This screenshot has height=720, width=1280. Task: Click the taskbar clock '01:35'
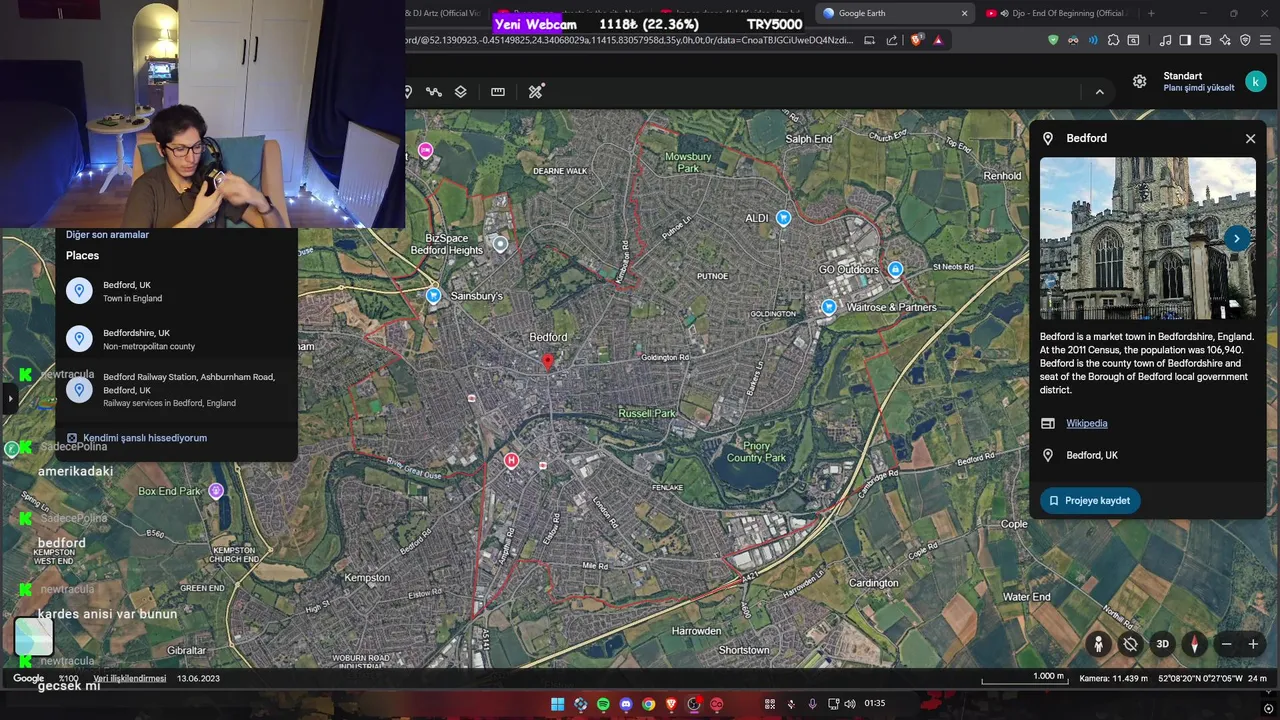tap(874, 703)
